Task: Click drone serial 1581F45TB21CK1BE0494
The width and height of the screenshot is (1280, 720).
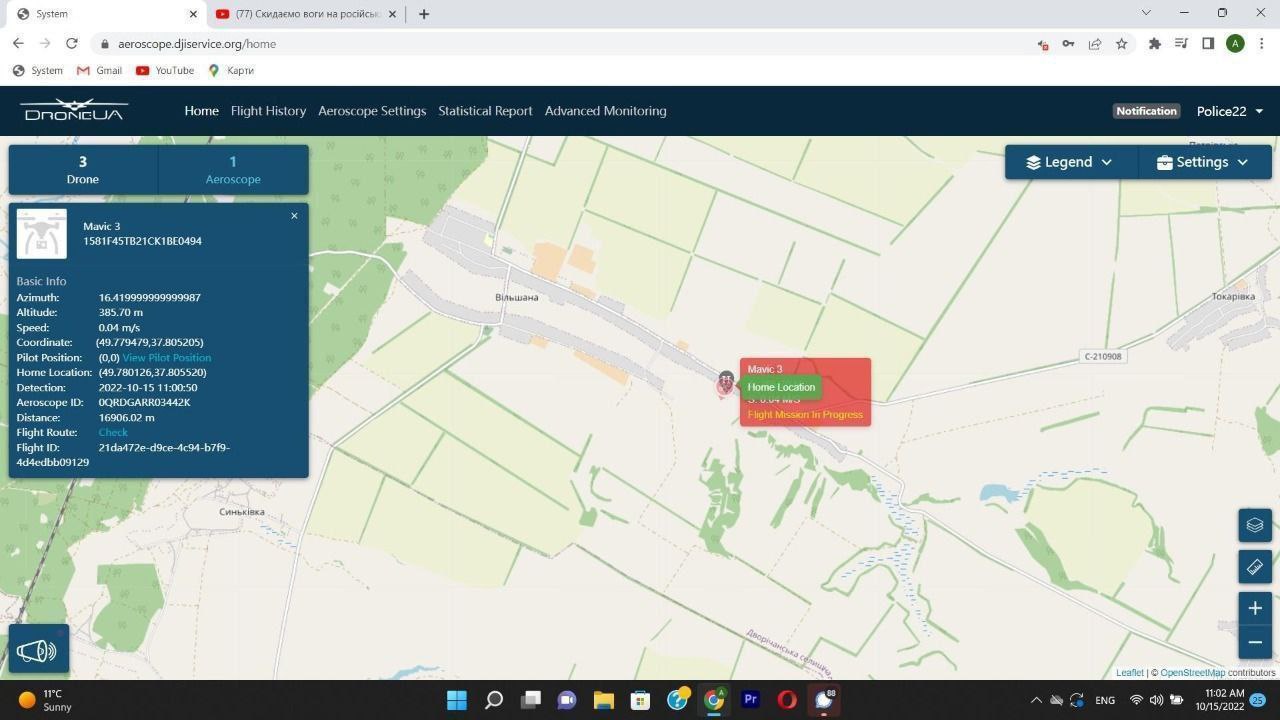Action: pyautogui.click(x=142, y=241)
